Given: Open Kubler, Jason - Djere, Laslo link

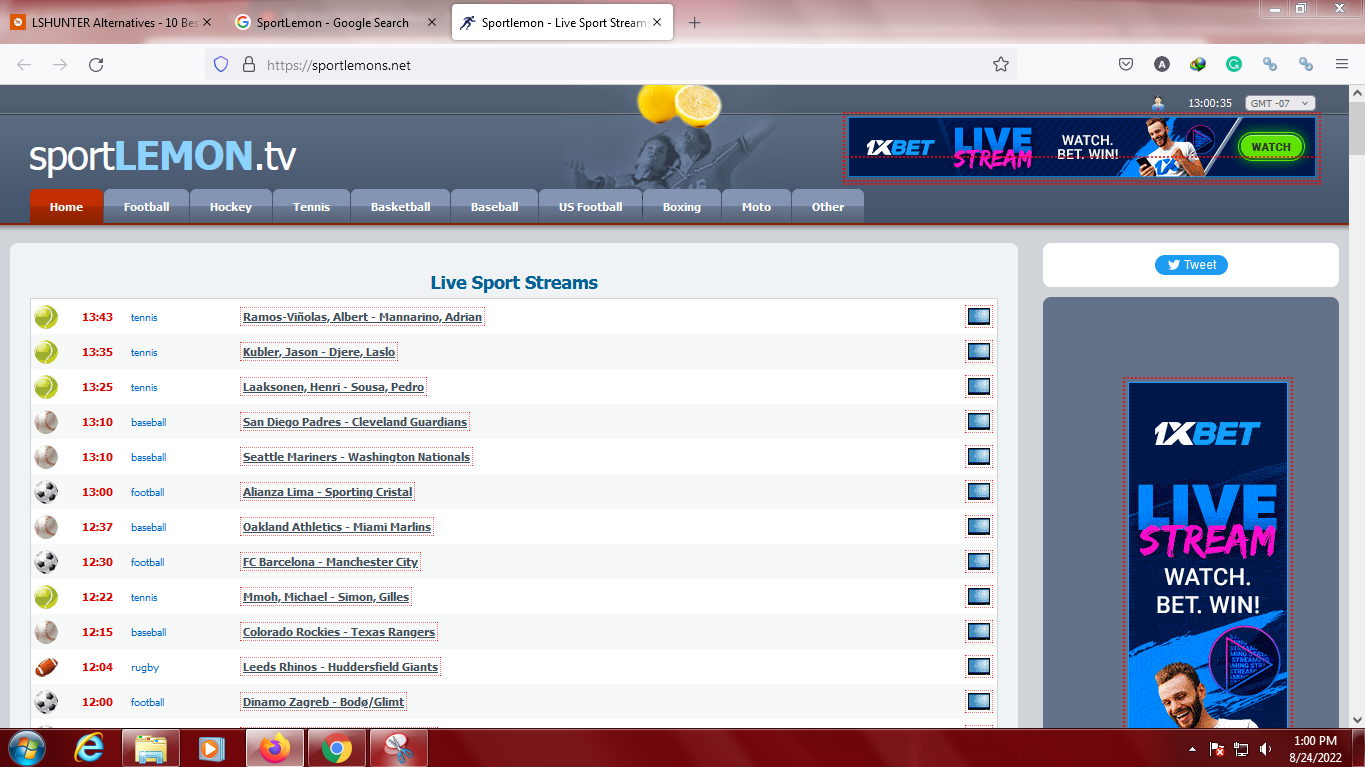Looking at the screenshot, I should pyautogui.click(x=319, y=352).
